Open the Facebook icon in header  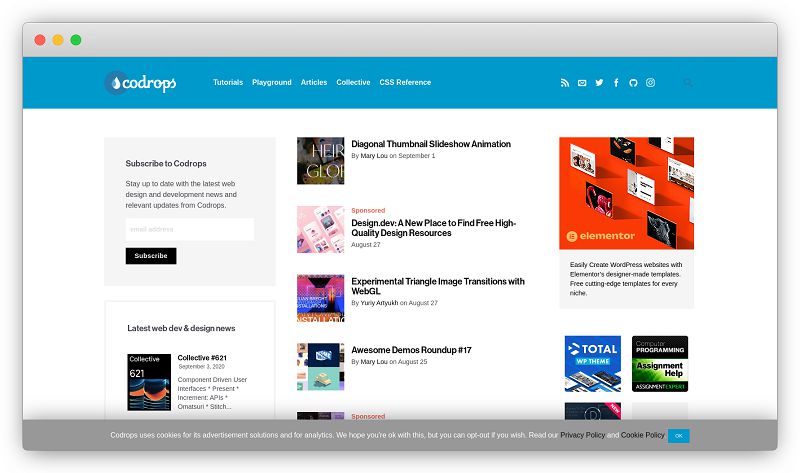(x=616, y=83)
